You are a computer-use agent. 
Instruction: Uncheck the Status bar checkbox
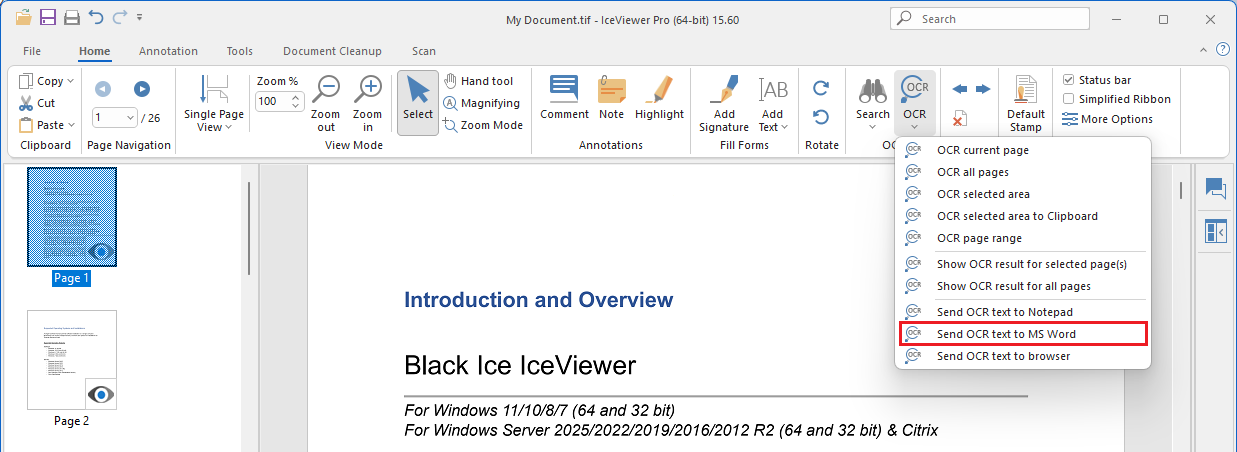point(1069,80)
